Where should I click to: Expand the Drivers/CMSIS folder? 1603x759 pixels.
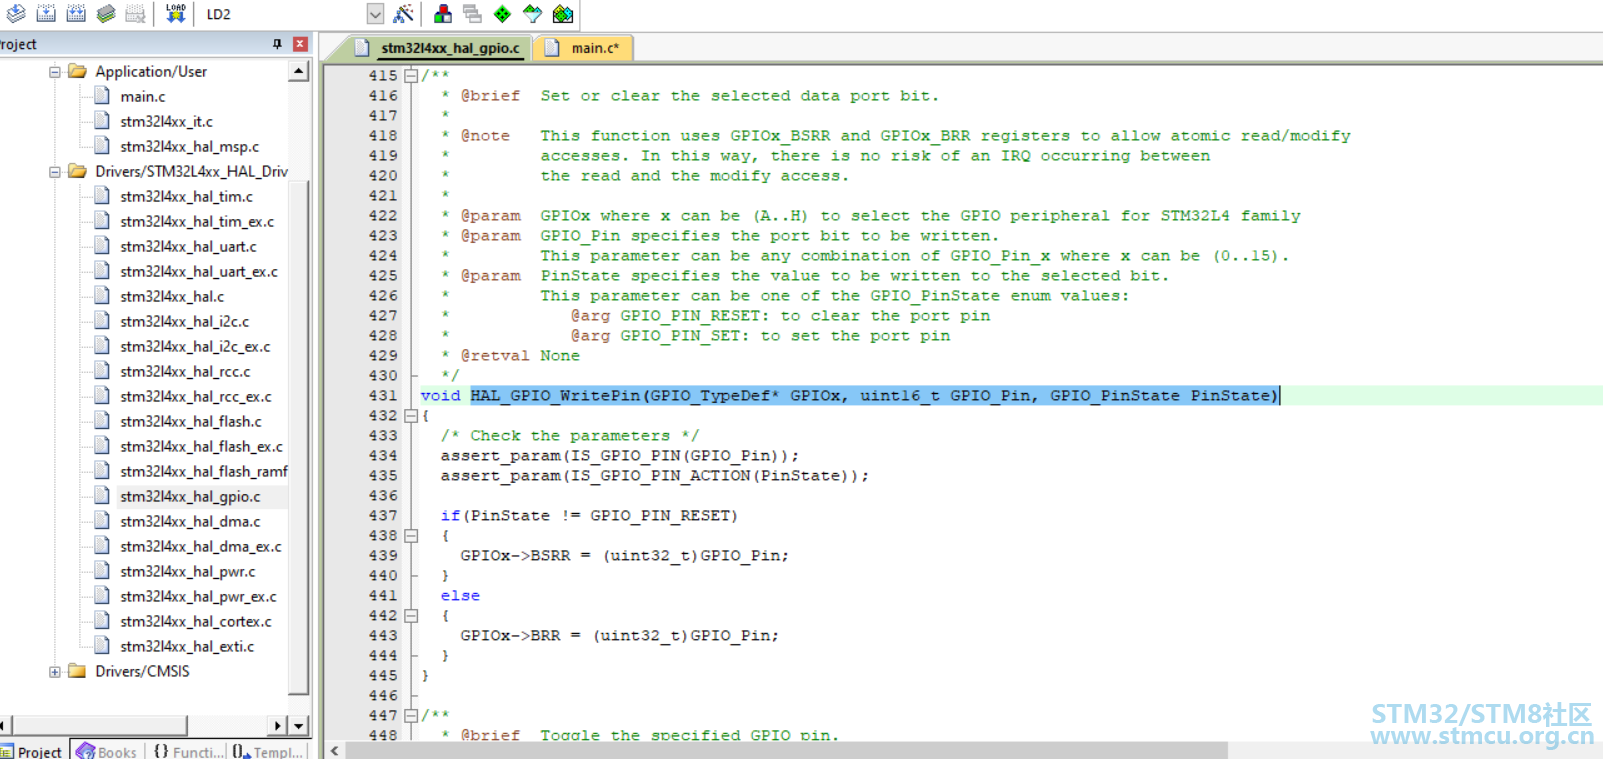[x=55, y=672]
